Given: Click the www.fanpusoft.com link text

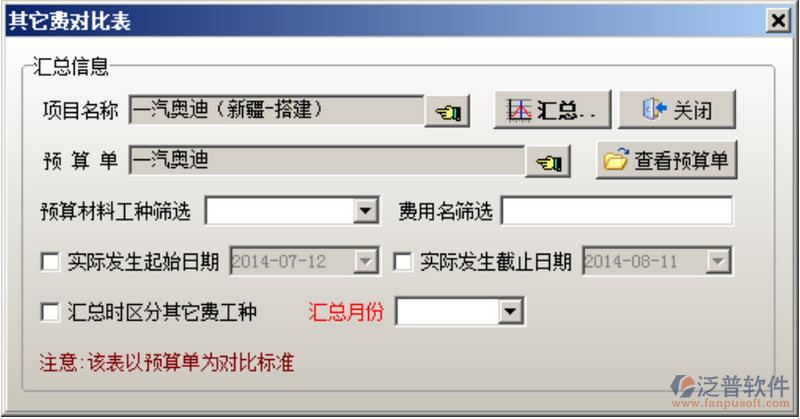Looking at the screenshot, I should click(x=731, y=403).
